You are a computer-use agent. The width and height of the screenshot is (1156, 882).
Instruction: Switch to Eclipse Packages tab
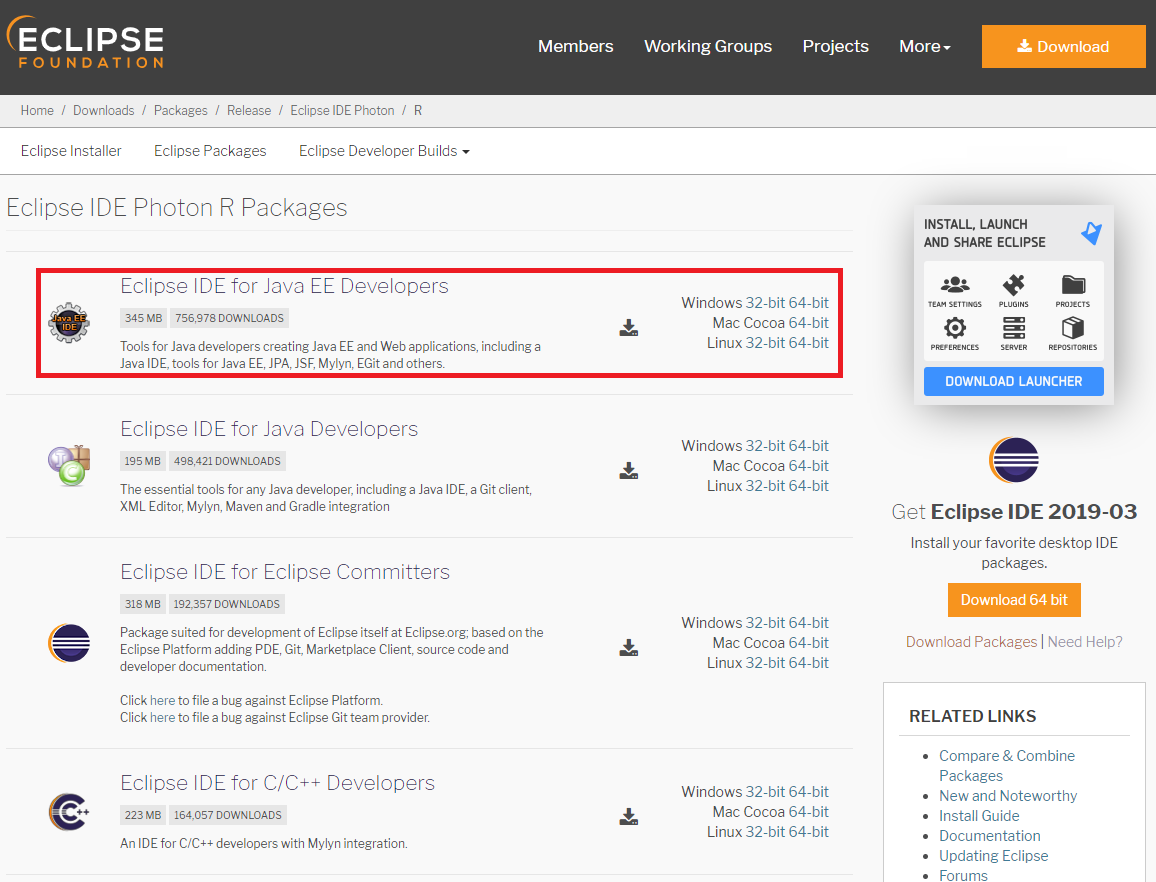[x=210, y=151]
